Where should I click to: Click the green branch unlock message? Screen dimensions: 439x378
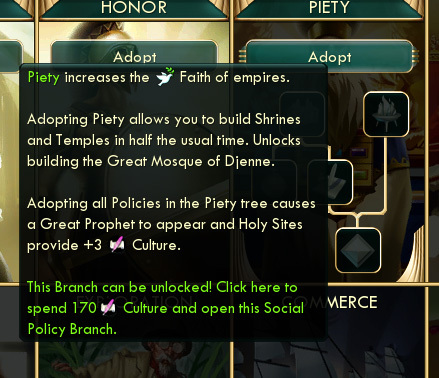point(165,308)
